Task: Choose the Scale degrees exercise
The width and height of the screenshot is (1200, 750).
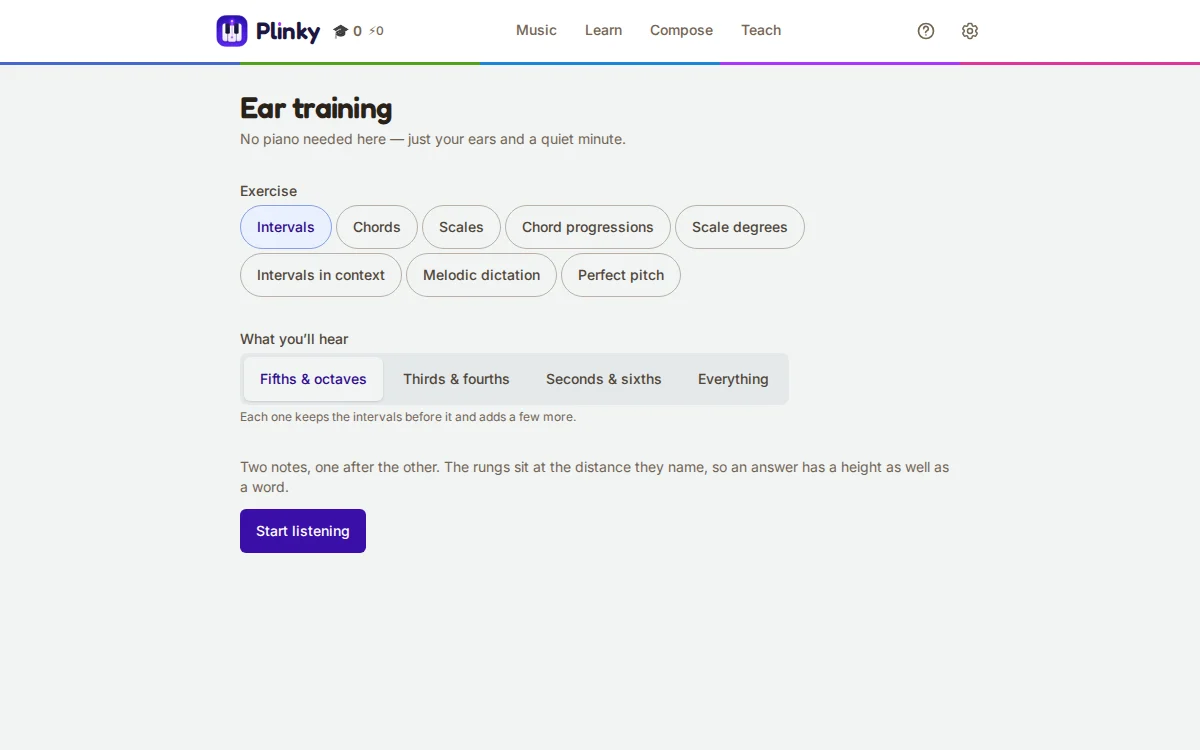Action: pyautogui.click(x=740, y=227)
